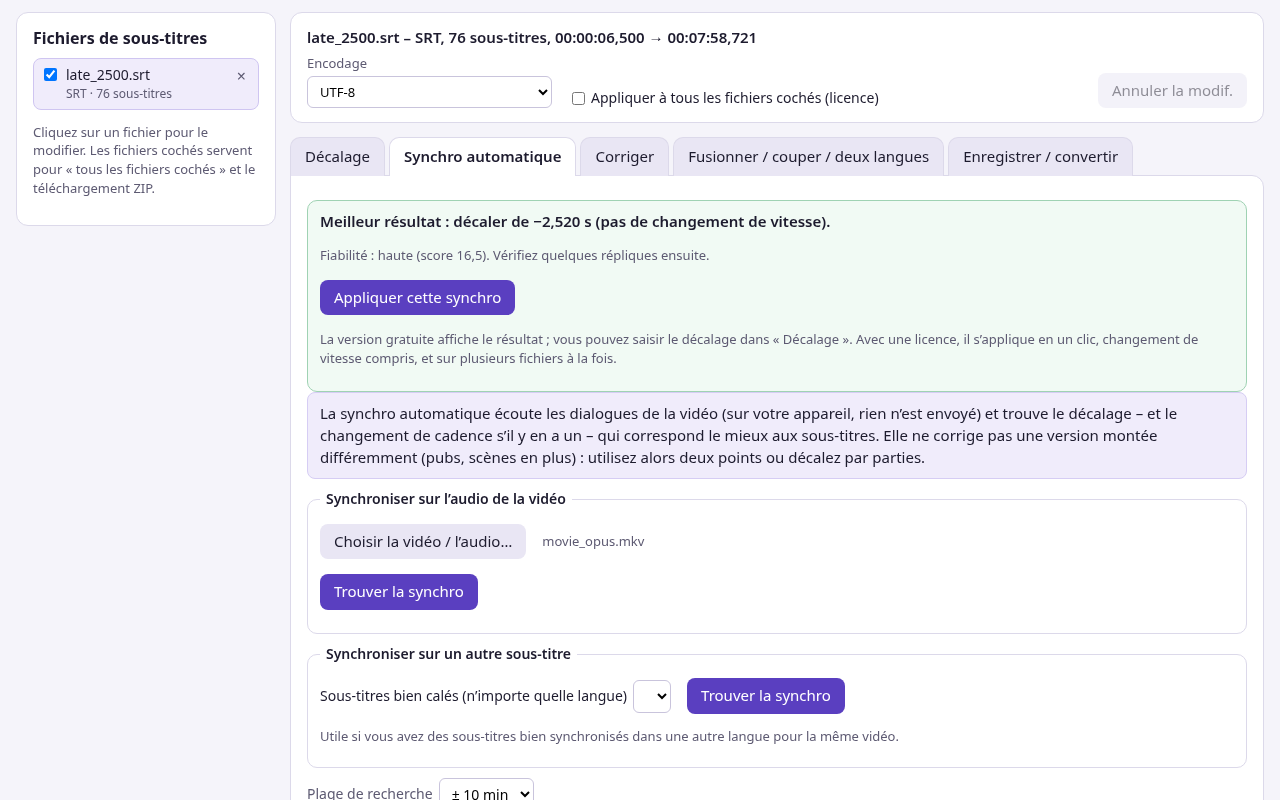Remove late_2500.srt with the × icon
This screenshot has height=800, width=1280.
(x=241, y=76)
